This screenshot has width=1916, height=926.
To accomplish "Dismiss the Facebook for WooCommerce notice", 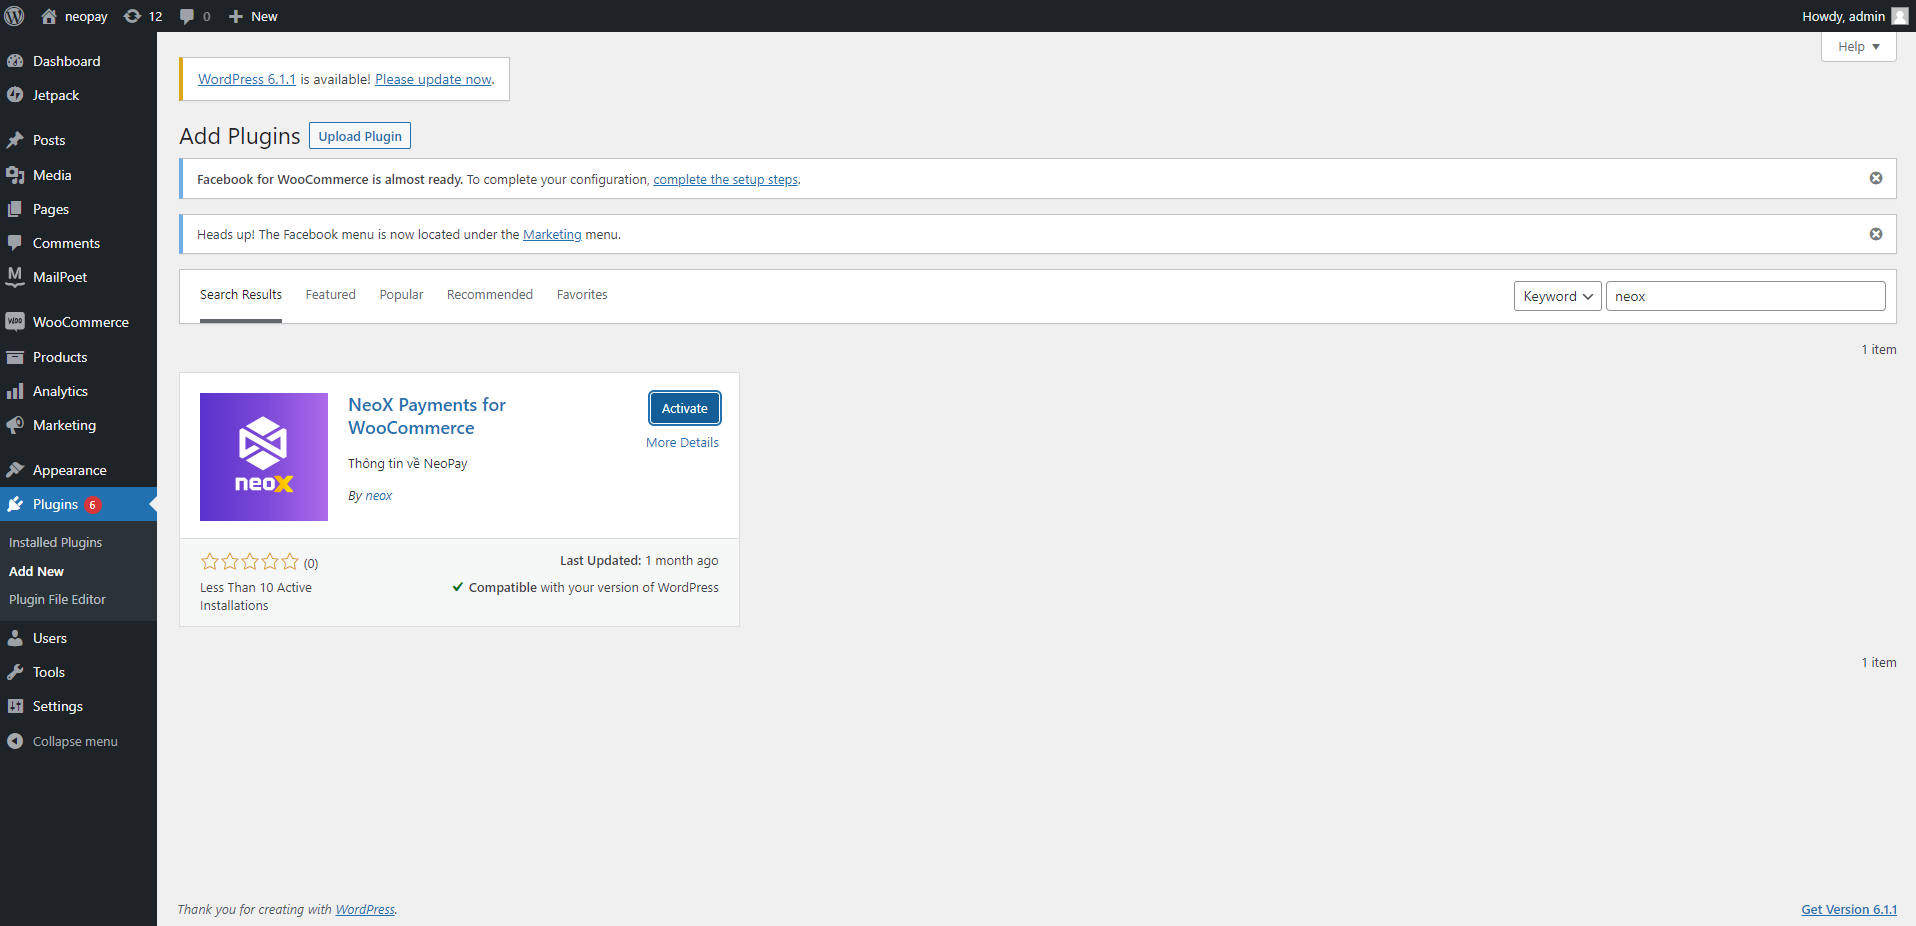I will pyautogui.click(x=1876, y=178).
